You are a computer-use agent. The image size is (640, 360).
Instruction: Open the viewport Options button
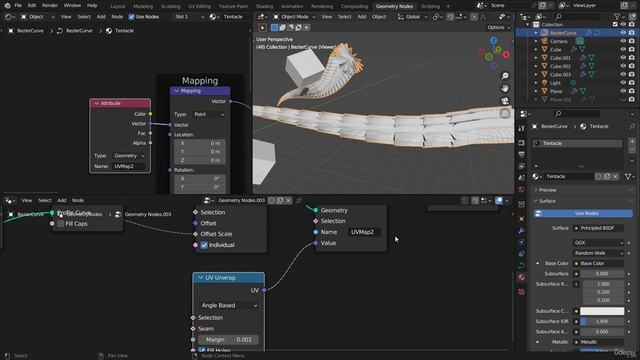pos(498,27)
